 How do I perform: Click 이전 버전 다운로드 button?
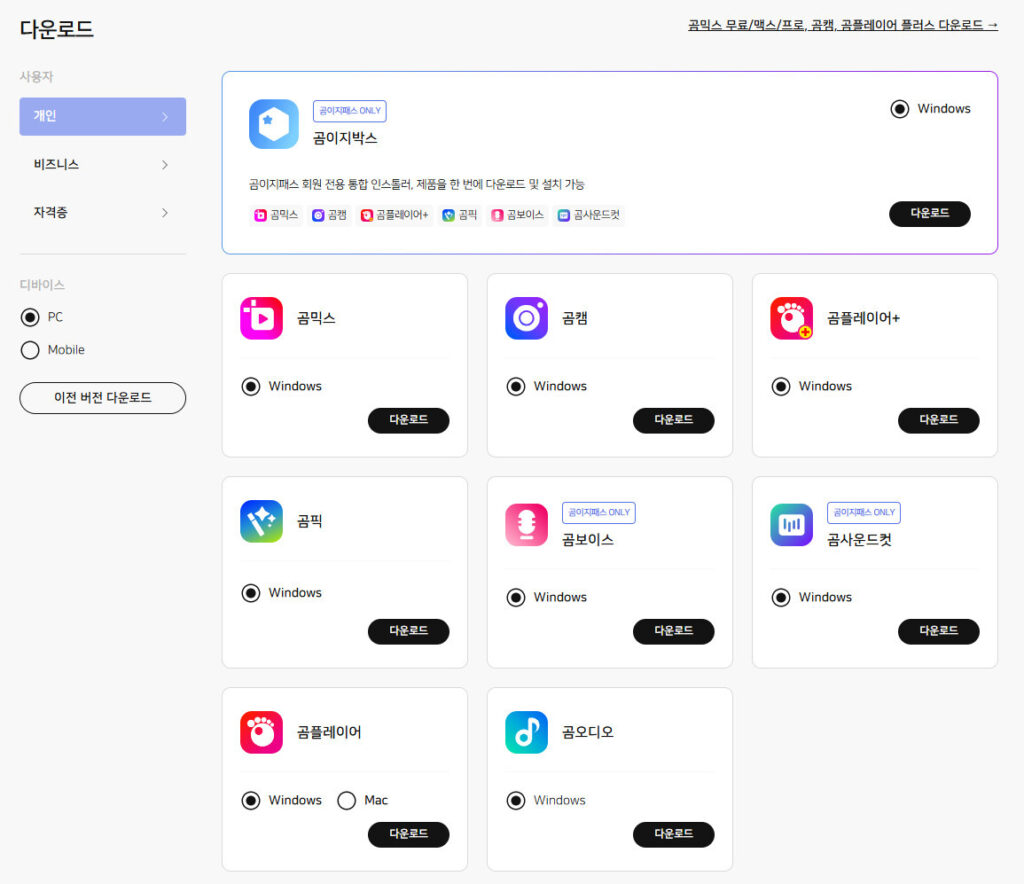tap(102, 398)
